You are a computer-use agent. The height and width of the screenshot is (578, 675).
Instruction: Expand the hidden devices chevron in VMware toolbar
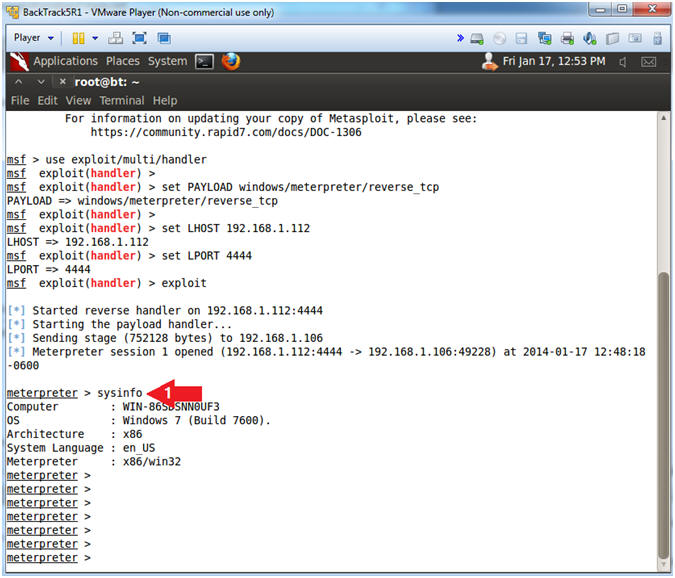click(x=460, y=38)
